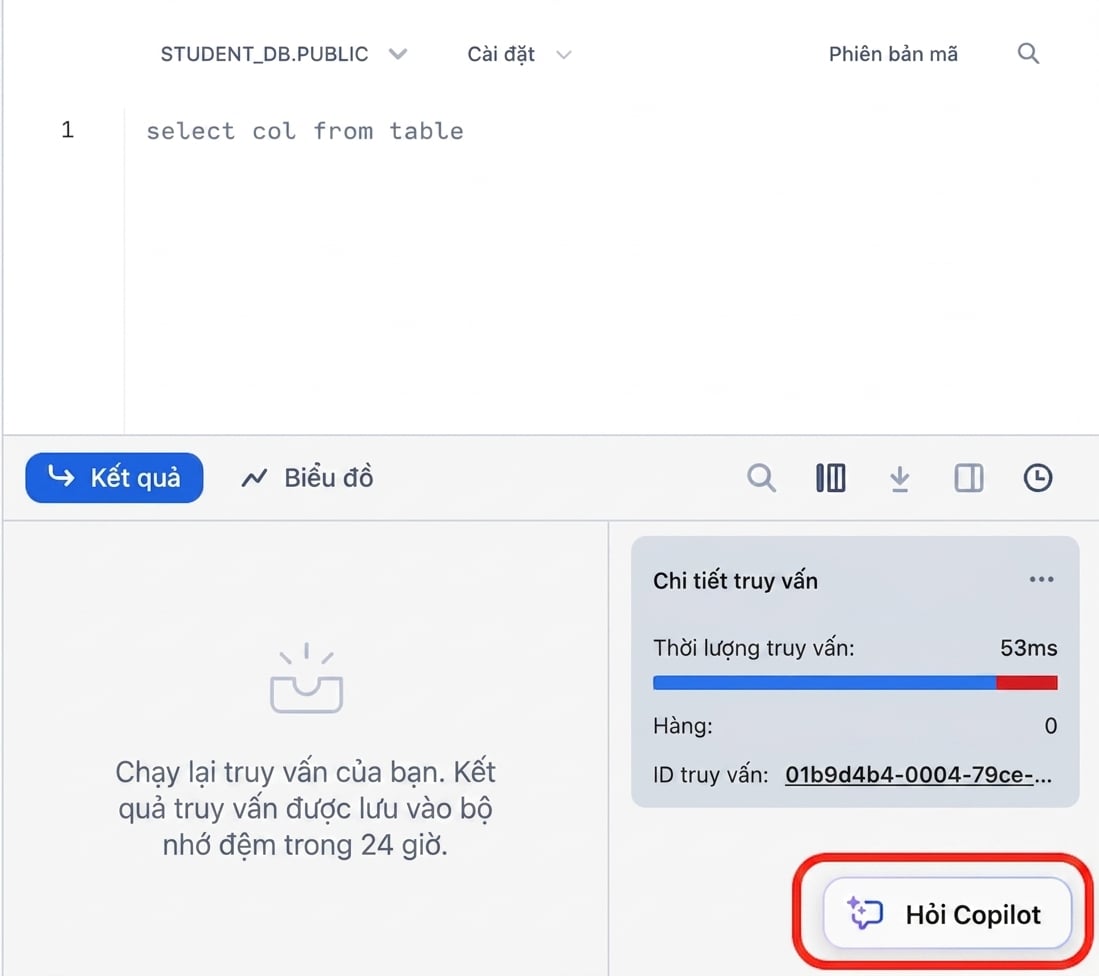Click the editor search magnifier icon
The width and height of the screenshot is (1099, 976).
click(1028, 53)
